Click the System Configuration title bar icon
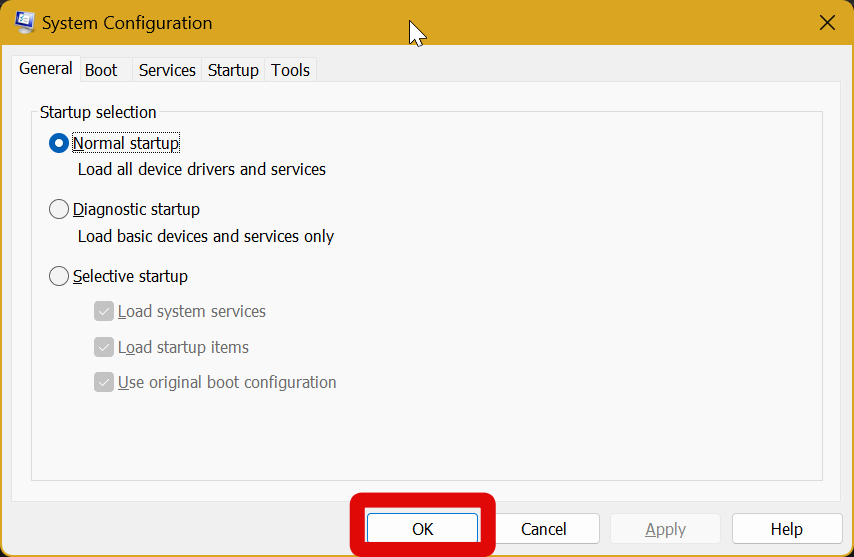Viewport: 854px width, 557px height. 25,22
